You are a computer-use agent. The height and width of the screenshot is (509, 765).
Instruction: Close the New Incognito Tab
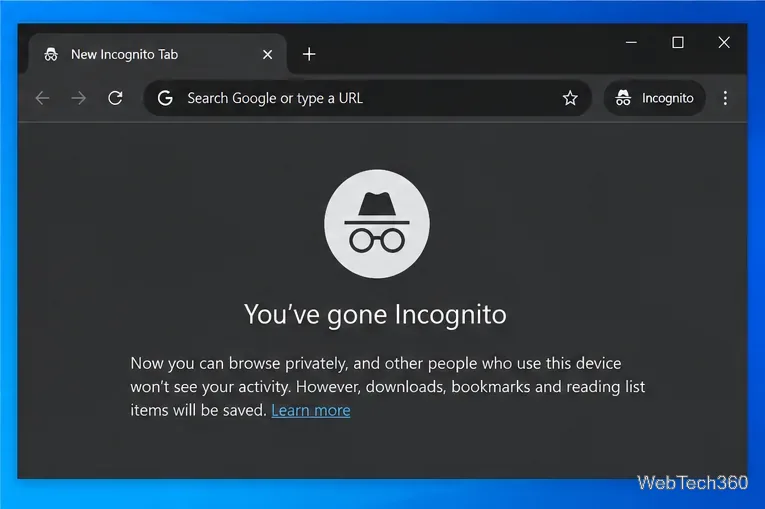click(x=267, y=54)
